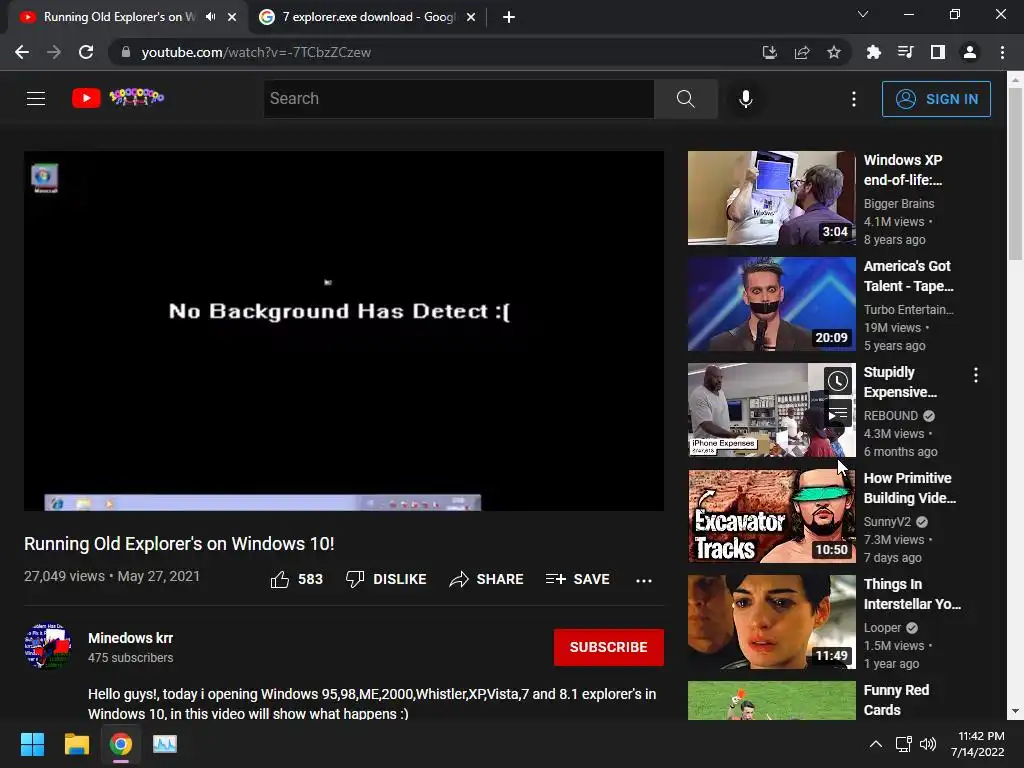This screenshot has height=768, width=1024.
Task: Open File Explorer from taskbar
Action: coord(76,744)
